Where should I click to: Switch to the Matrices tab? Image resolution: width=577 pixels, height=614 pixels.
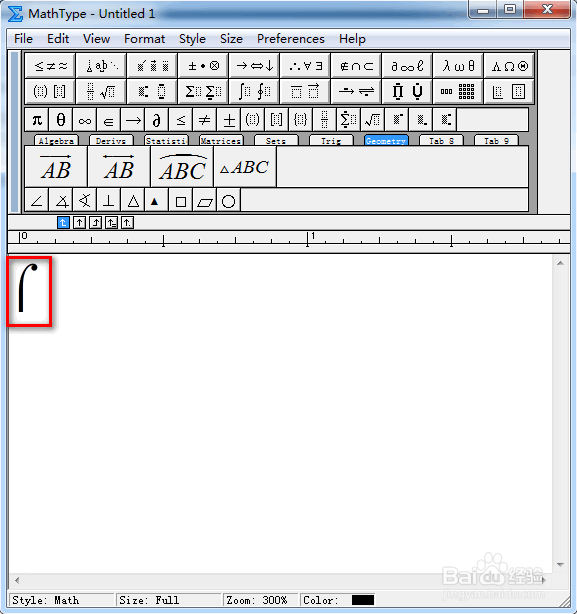click(x=221, y=141)
